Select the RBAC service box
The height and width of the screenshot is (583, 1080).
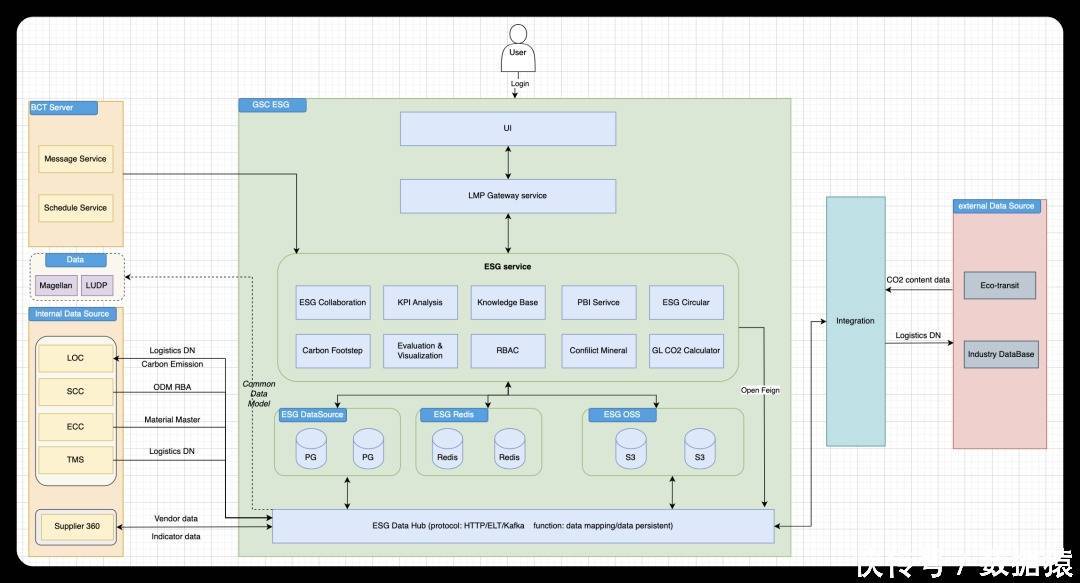(x=508, y=350)
